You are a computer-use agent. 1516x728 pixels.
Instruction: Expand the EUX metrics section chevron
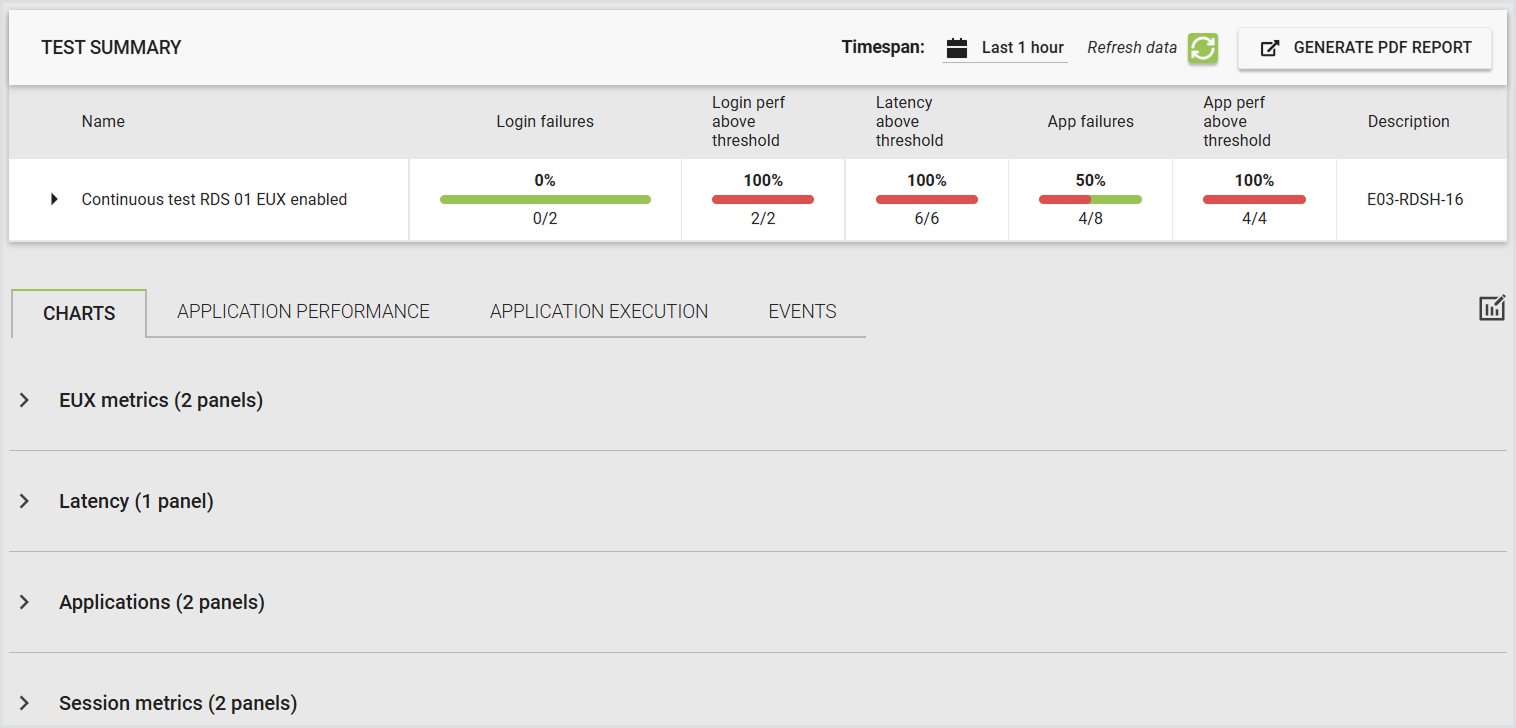[x=25, y=400]
